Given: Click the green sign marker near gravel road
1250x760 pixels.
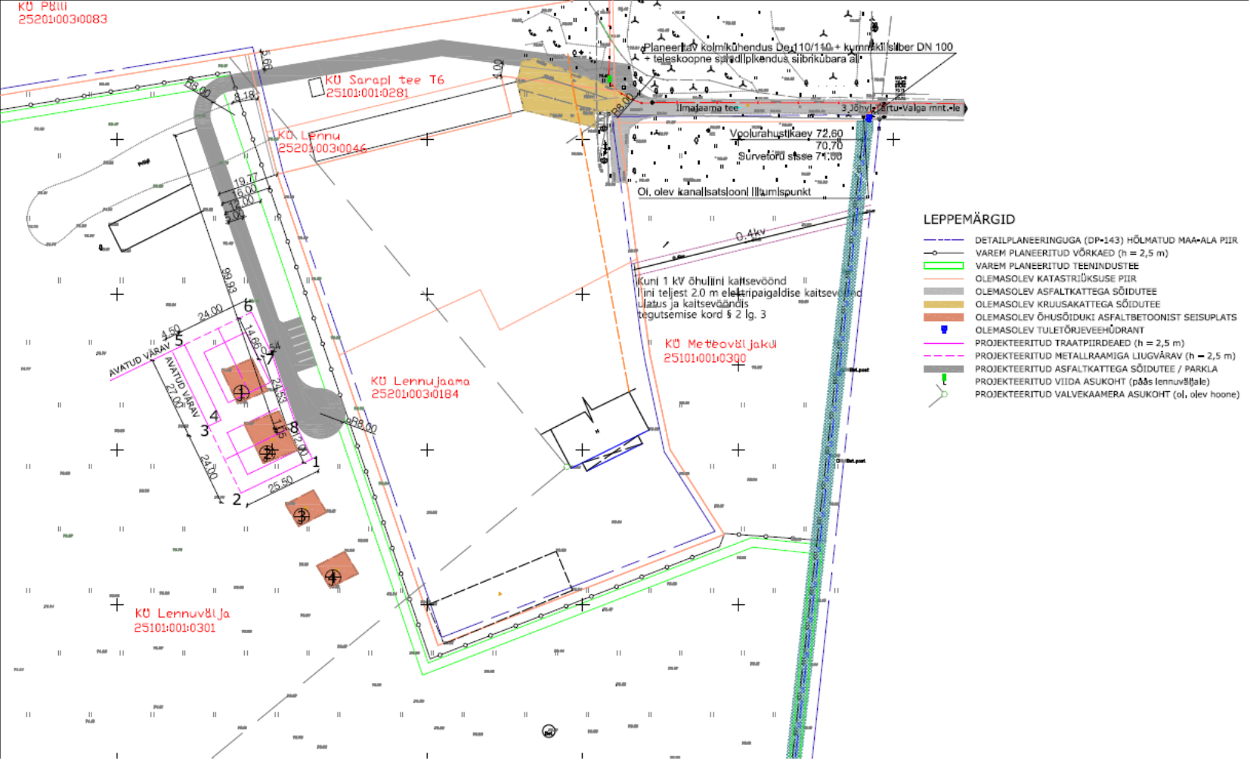Looking at the screenshot, I should click(607, 79).
